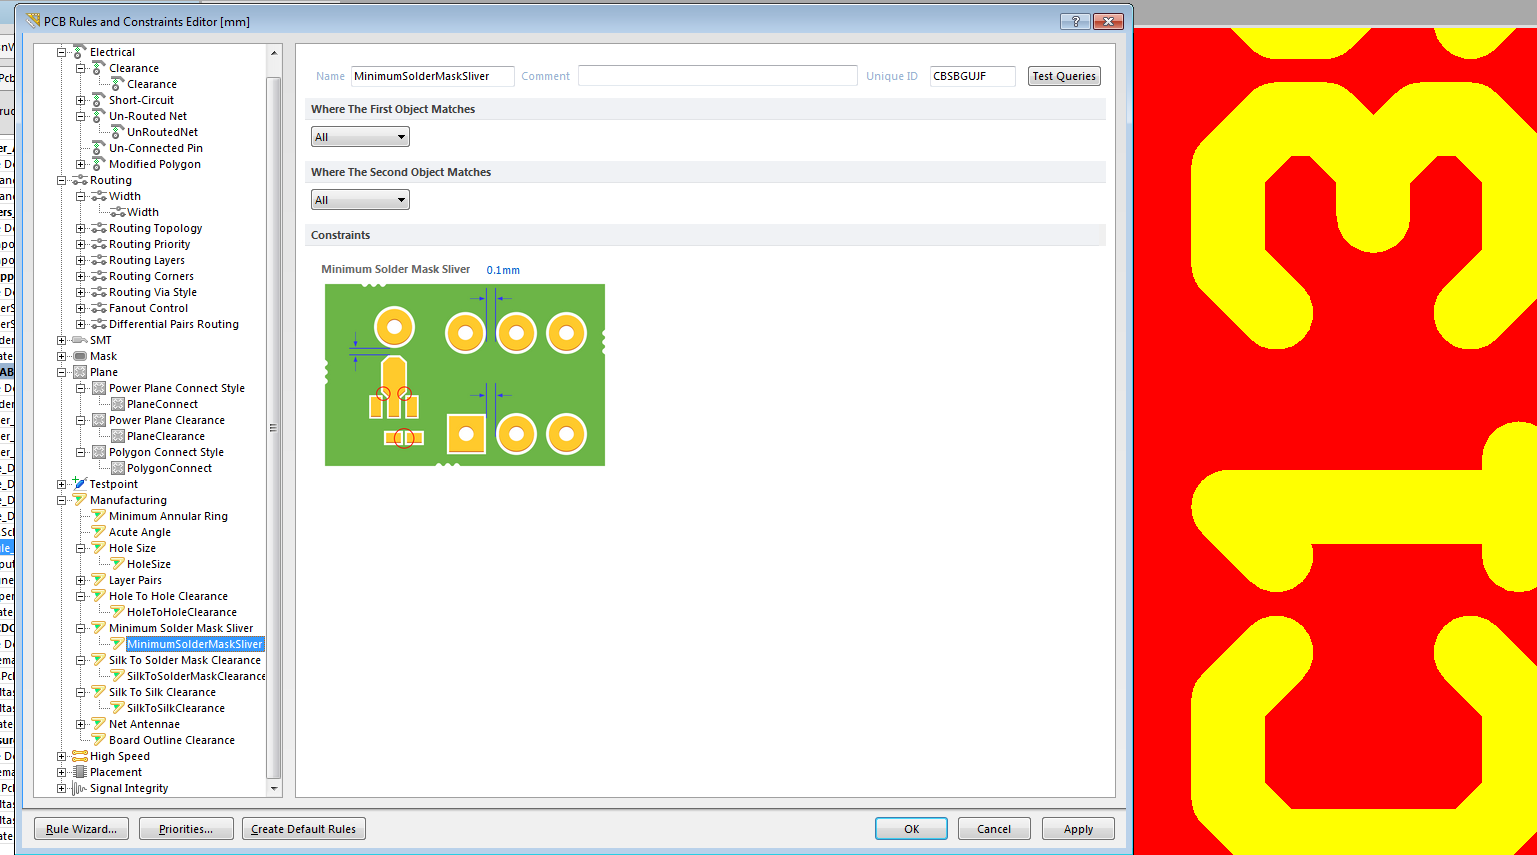This screenshot has width=1537, height=855.
Task: Click the Routing category icon
Action: (80, 180)
